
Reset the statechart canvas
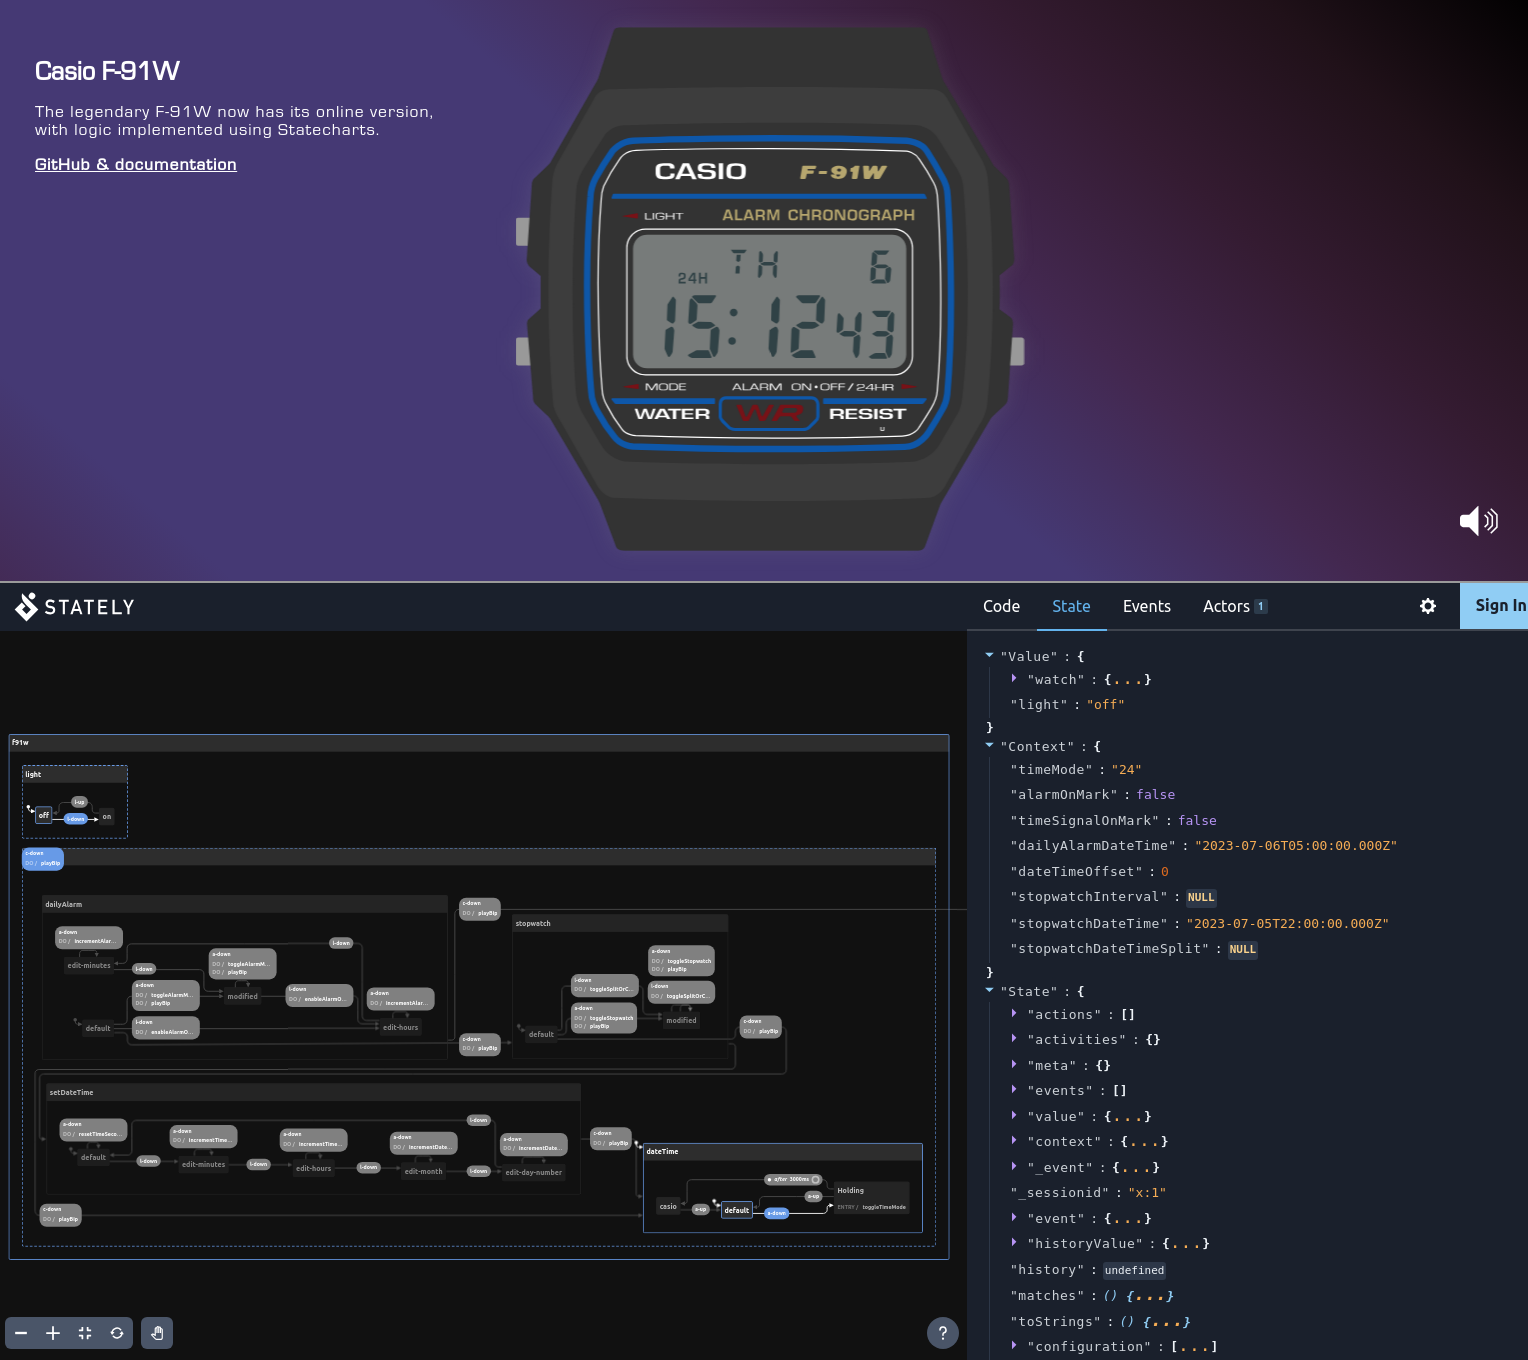[x=117, y=1333]
